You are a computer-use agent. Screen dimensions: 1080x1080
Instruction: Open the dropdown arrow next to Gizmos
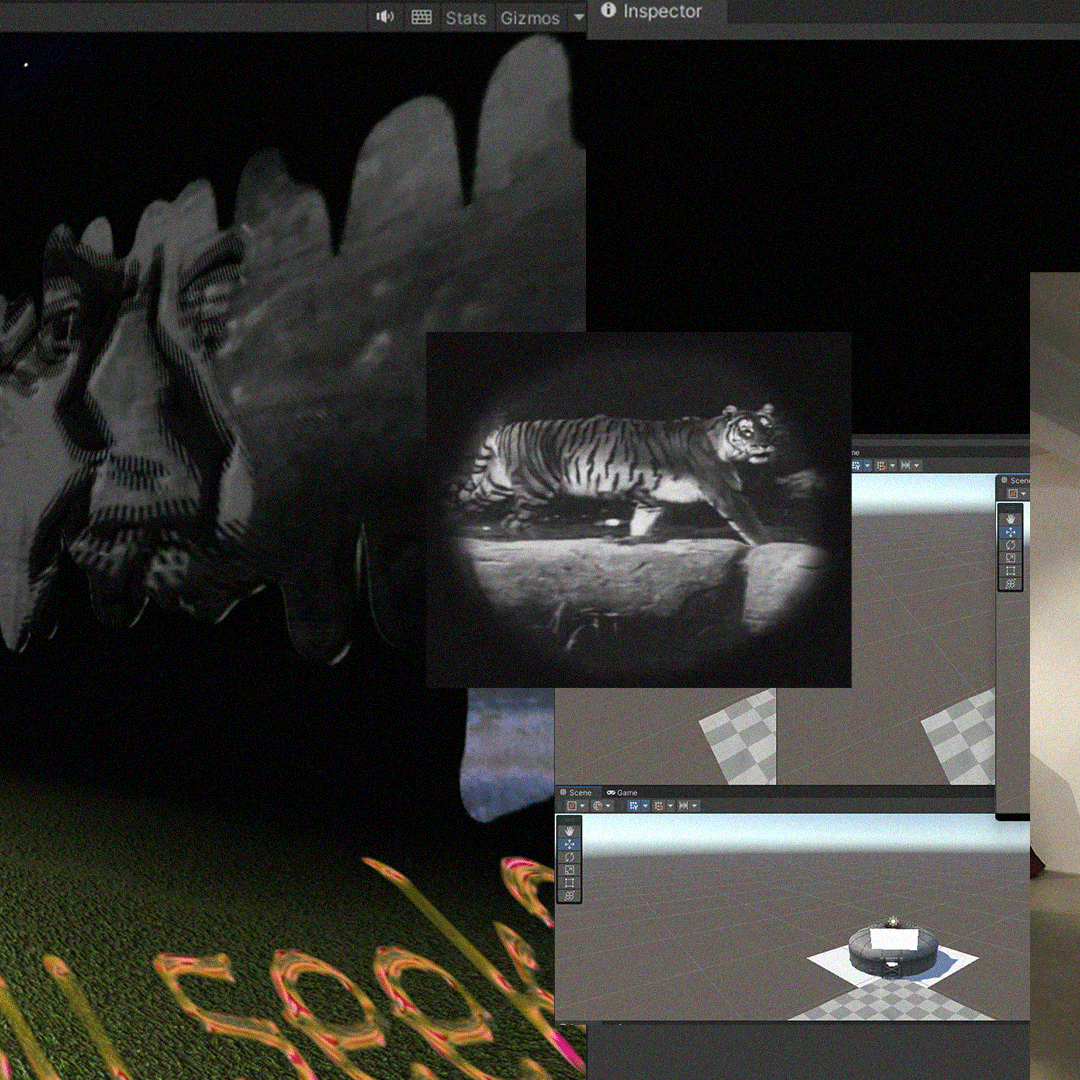pyautogui.click(x=579, y=17)
